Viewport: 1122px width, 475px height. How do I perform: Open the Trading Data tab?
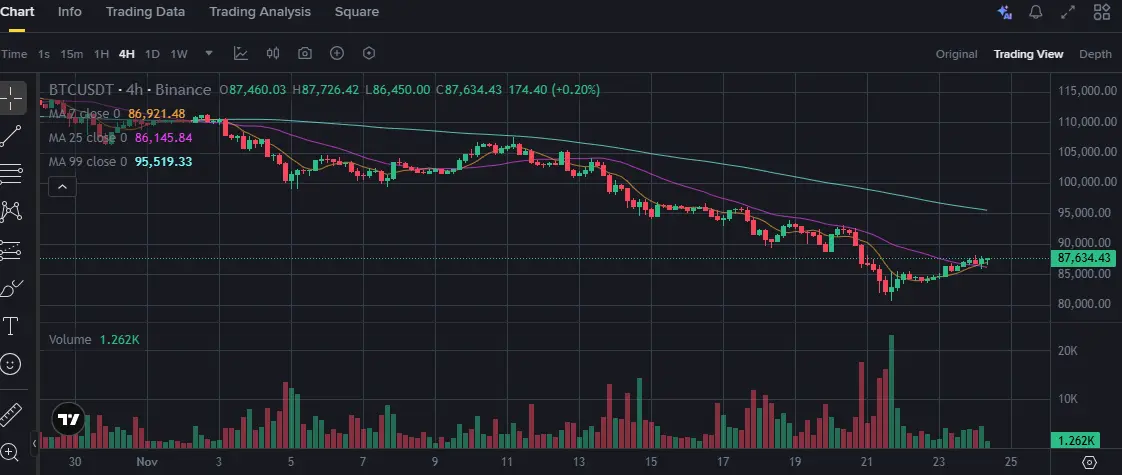(x=145, y=12)
